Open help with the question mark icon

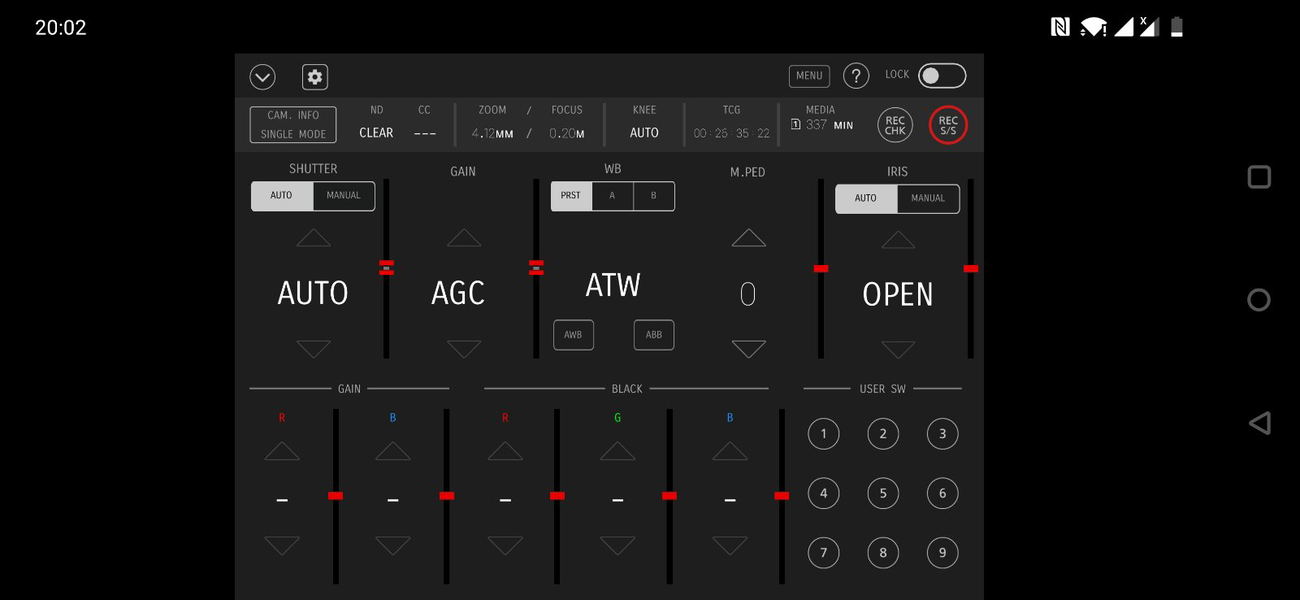point(856,76)
